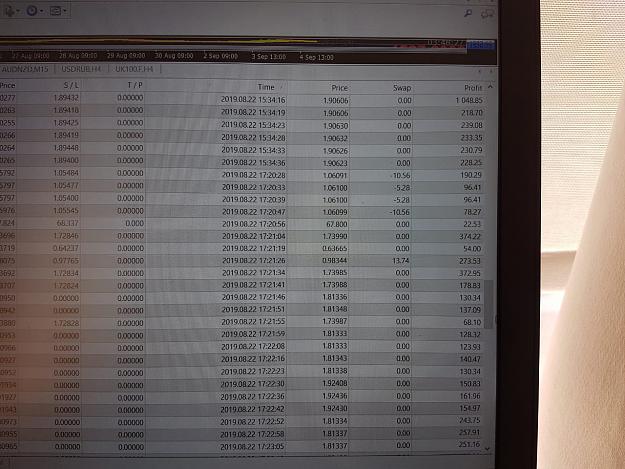Screen dimensions: 625x469
Task: Switch to the AUDNZD,M15 chart tab
Action: (x=25, y=69)
